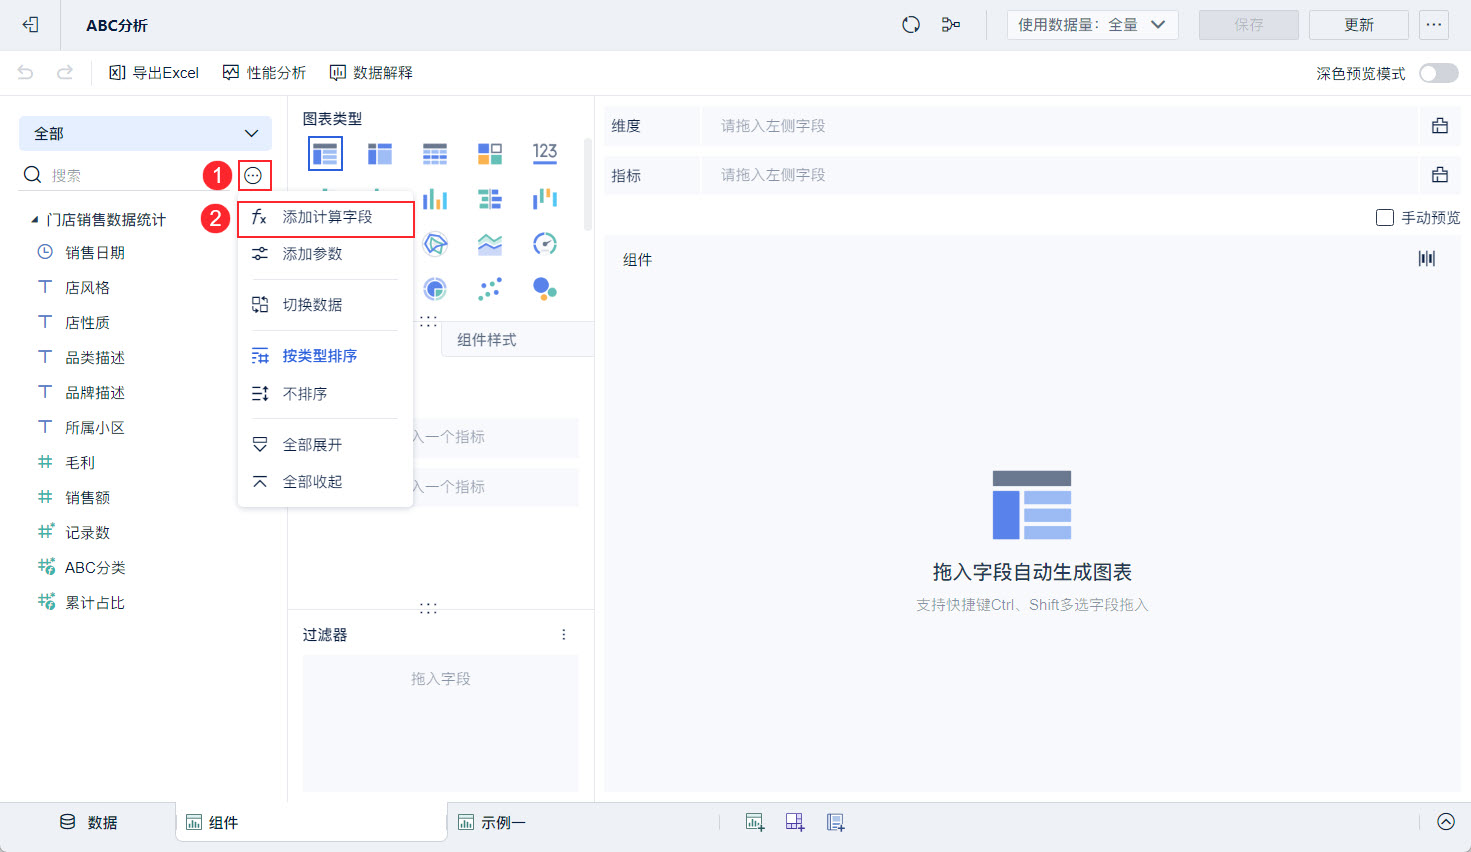This screenshot has width=1471, height=852.
Task: Choose the pie chart type
Action: [x=435, y=289]
